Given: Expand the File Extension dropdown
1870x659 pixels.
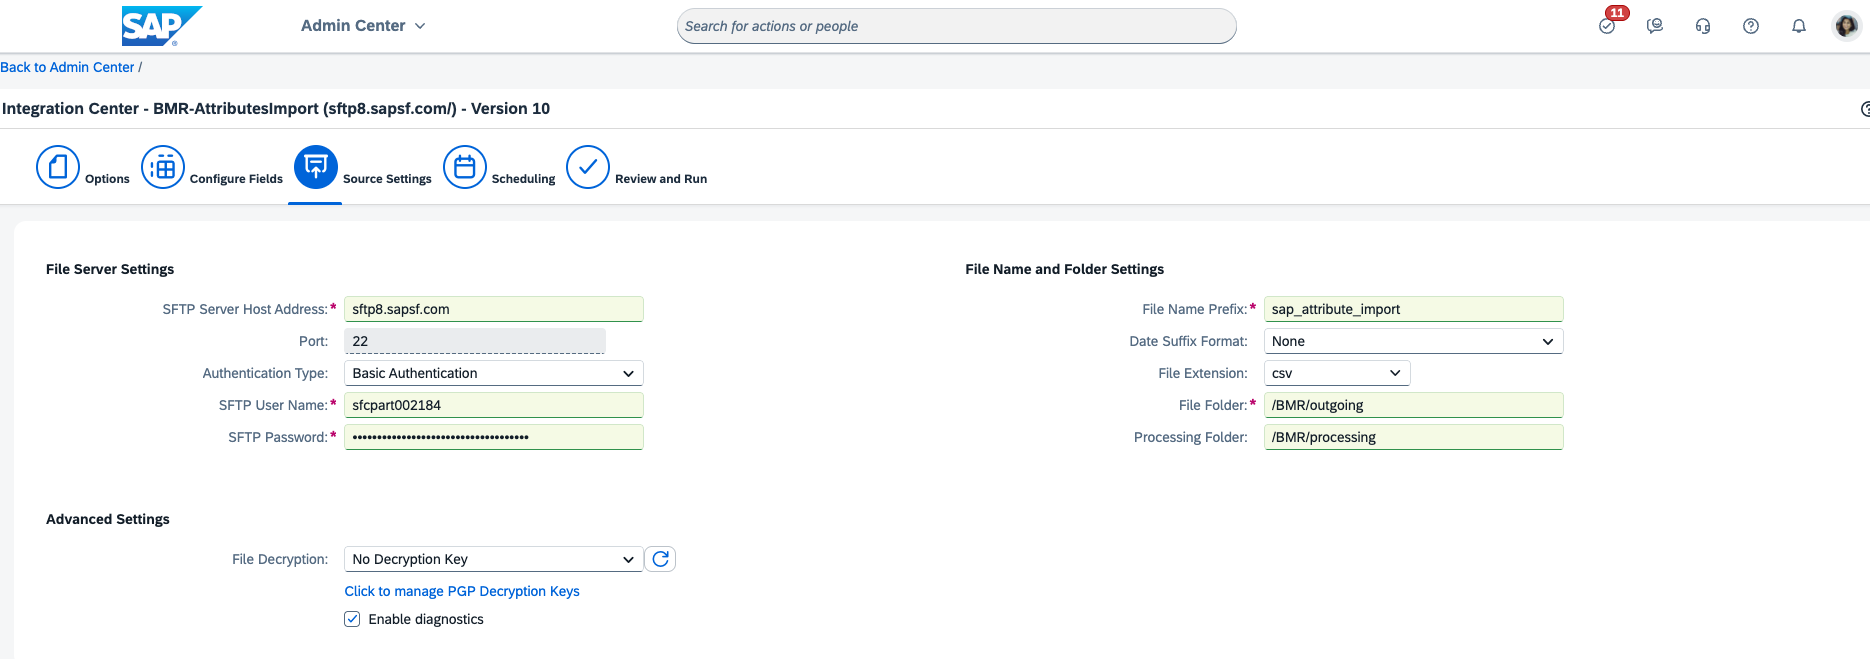Looking at the screenshot, I should [x=1336, y=373].
